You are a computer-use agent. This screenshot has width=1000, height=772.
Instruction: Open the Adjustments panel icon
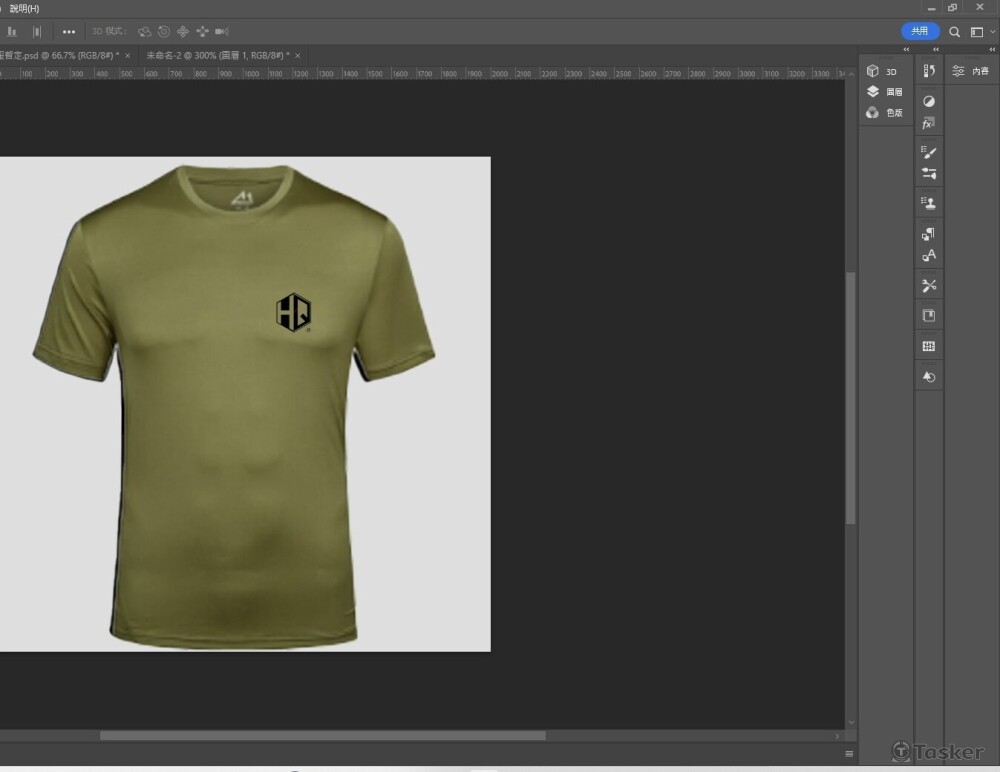pos(928,101)
